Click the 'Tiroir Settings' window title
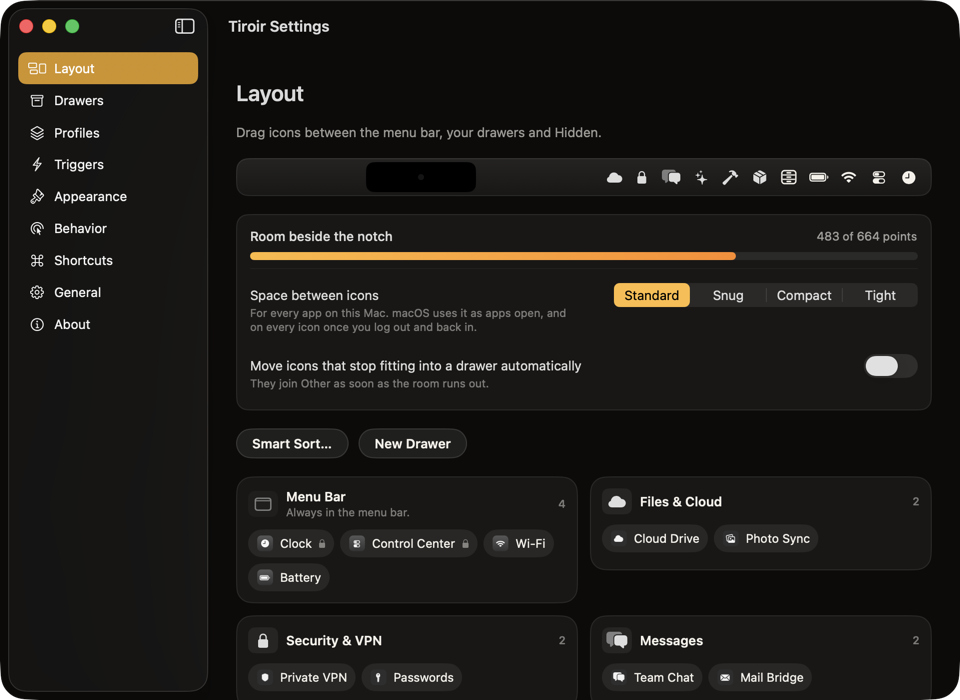 point(279,26)
